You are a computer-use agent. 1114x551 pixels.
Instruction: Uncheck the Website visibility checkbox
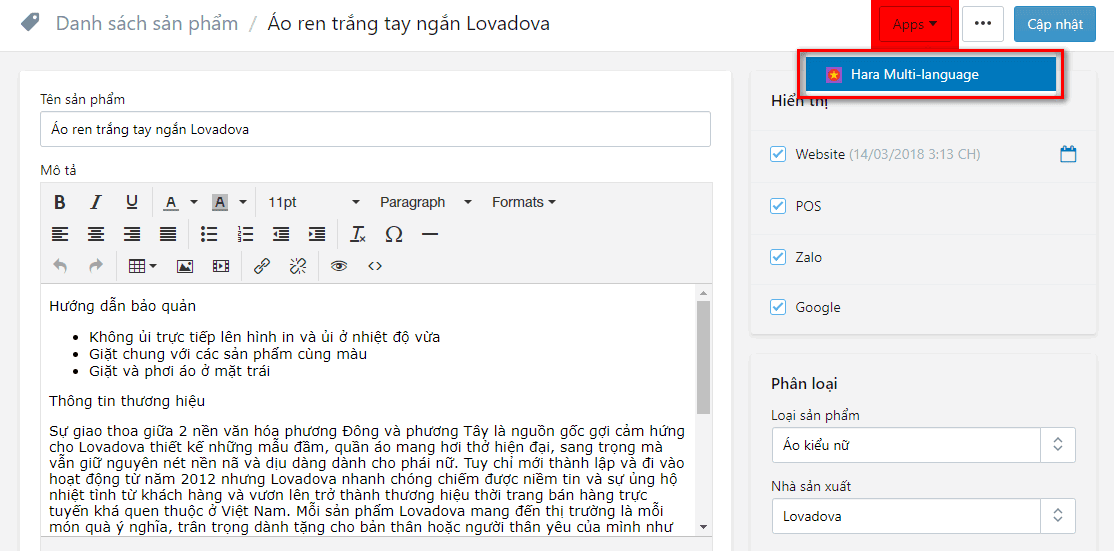click(778, 154)
